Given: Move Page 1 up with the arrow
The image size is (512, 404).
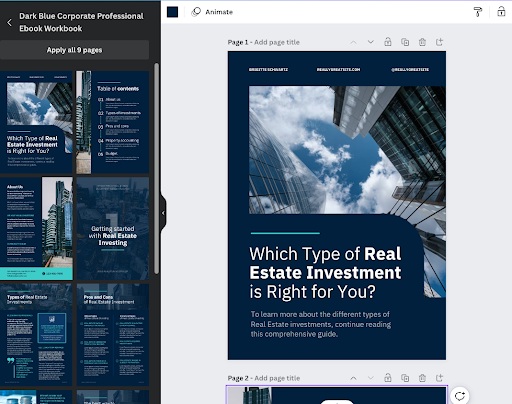Looking at the screenshot, I should tap(353, 42).
